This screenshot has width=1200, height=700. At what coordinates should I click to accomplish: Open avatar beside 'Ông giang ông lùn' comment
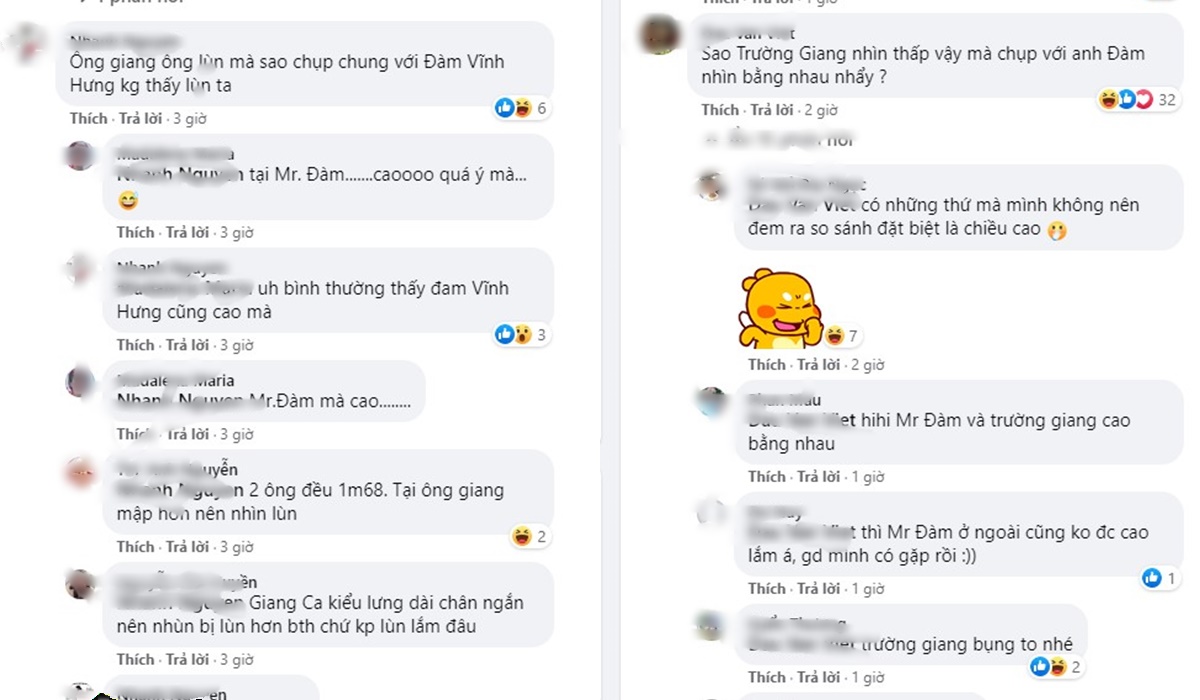coord(25,44)
